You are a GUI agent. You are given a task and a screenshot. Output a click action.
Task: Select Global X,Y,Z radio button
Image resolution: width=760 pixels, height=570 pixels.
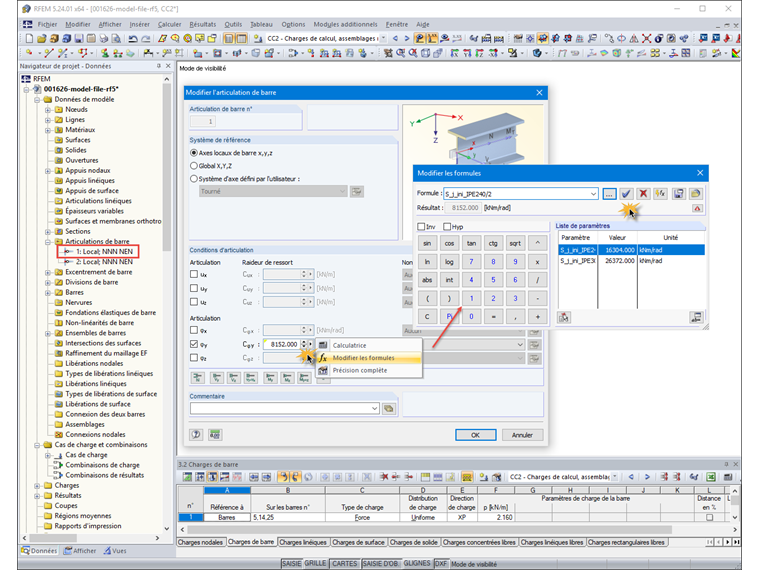(194, 166)
